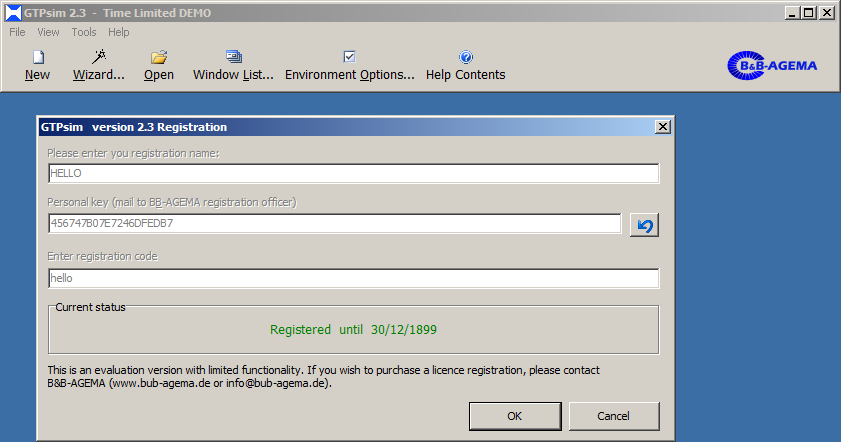This screenshot has height=442, width=841.
Task: Launch the Wizard tool
Action: pos(99,65)
